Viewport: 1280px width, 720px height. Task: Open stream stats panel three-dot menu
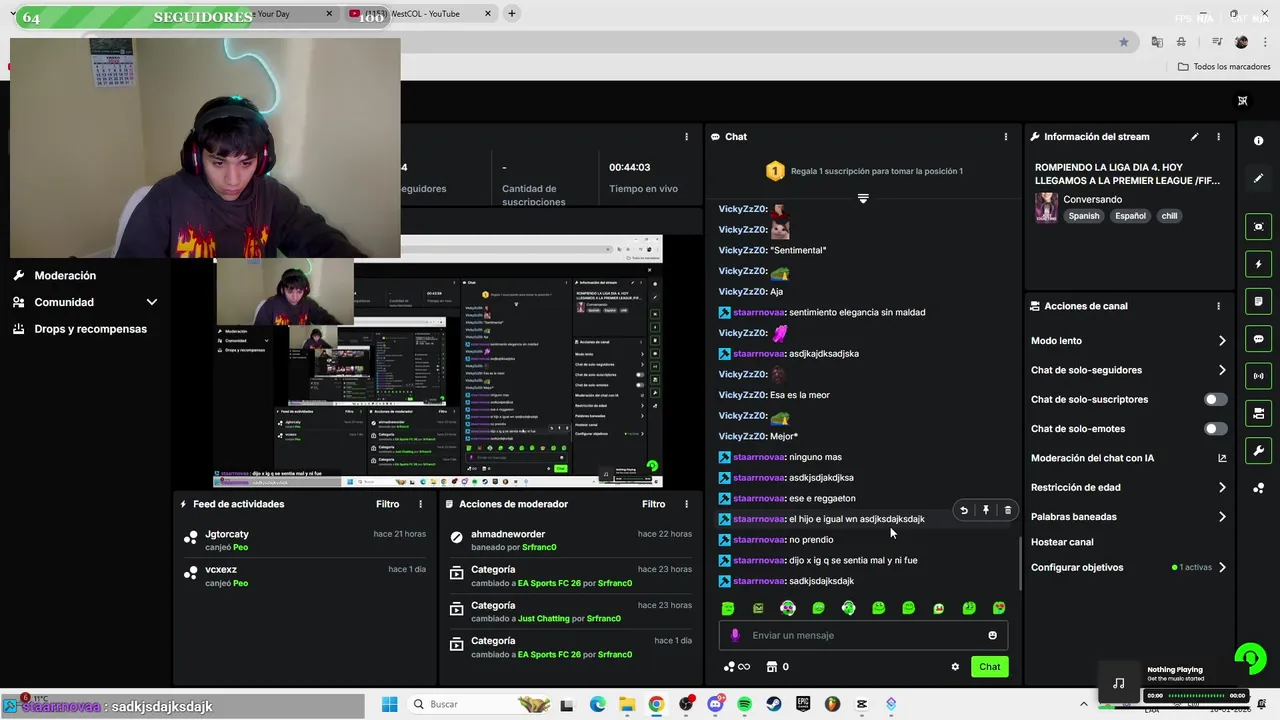click(x=686, y=137)
